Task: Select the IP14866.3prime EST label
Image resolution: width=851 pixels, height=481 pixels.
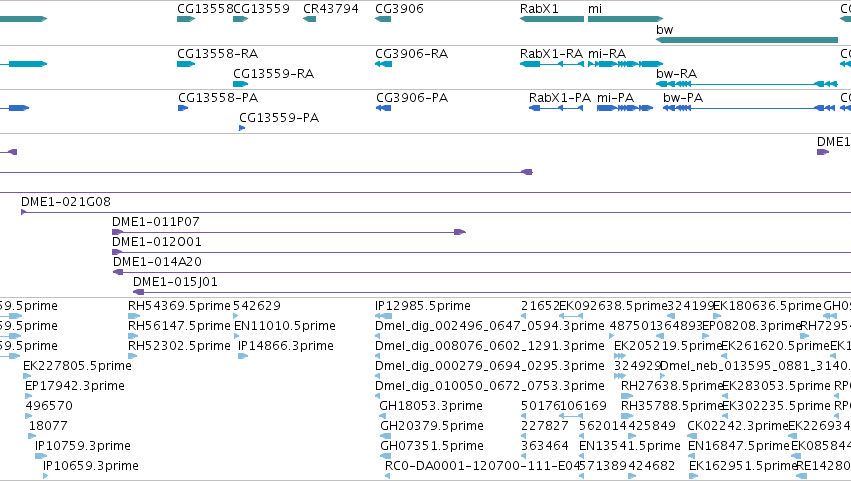Action: [285, 346]
